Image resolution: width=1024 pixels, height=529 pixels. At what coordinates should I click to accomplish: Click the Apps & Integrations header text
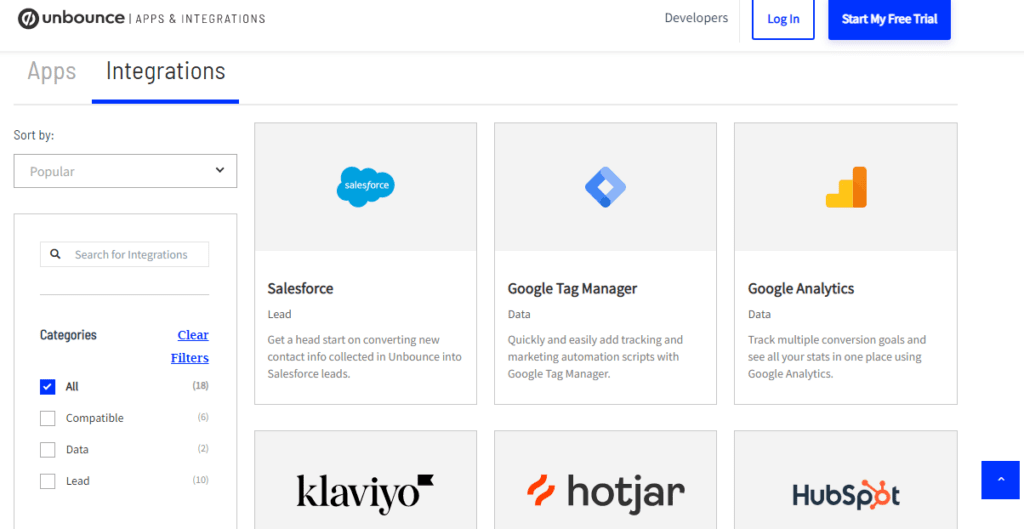tap(200, 19)
